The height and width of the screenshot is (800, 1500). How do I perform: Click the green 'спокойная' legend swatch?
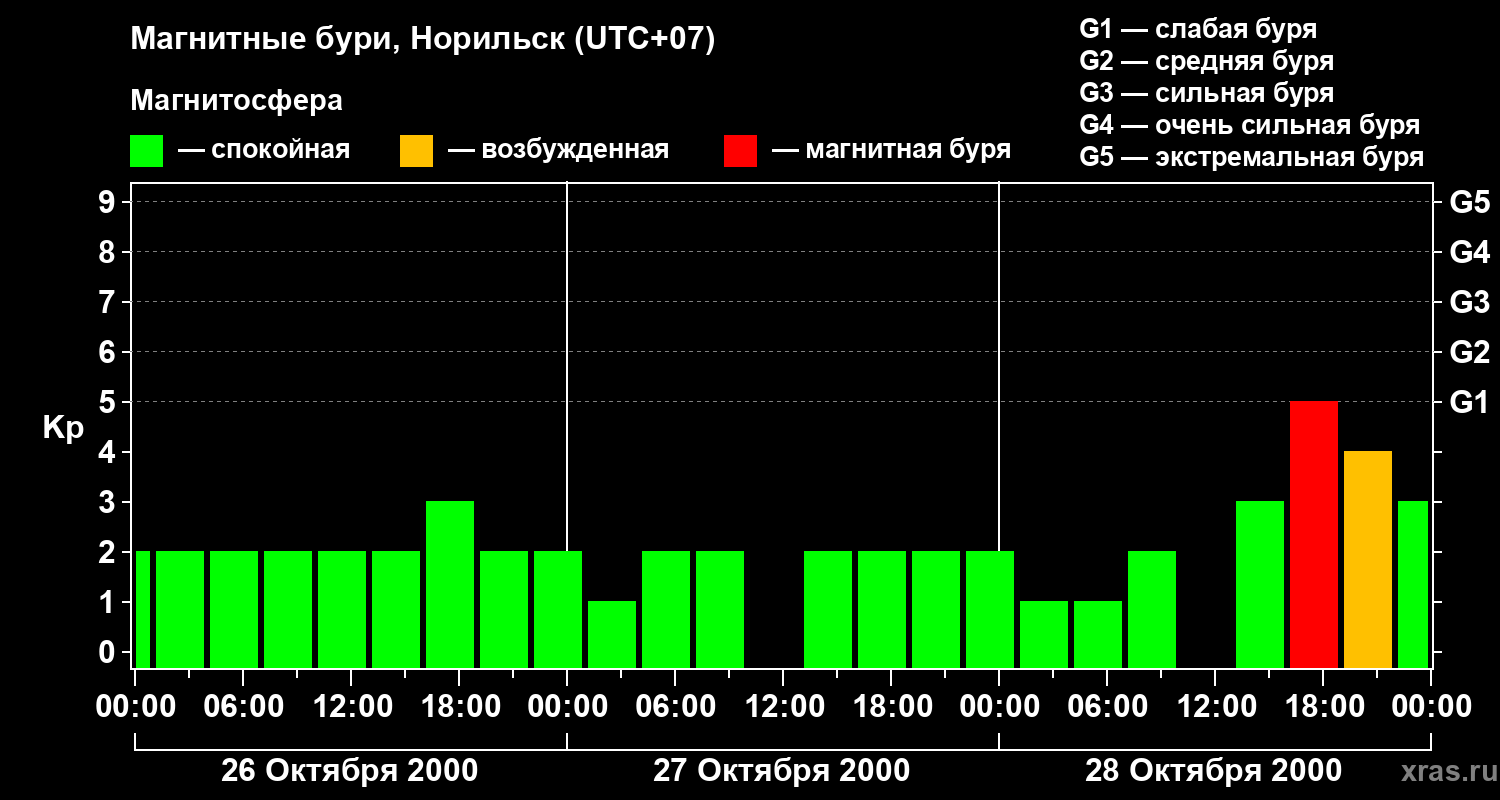pyautogui.click(x=146, y=151)
